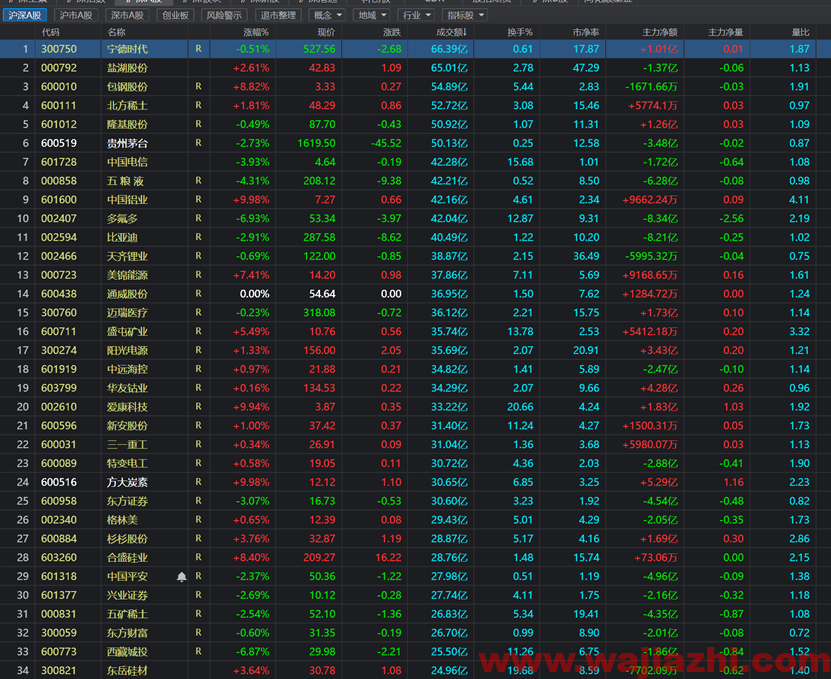Click change value +9.98% for 中国铝业

click(x=251, y=200)
